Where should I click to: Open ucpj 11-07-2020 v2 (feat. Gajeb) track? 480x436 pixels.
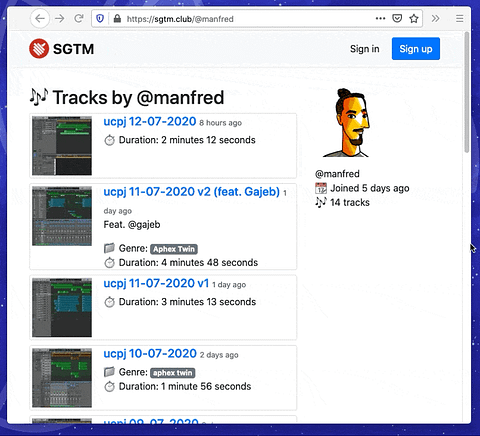191,192
